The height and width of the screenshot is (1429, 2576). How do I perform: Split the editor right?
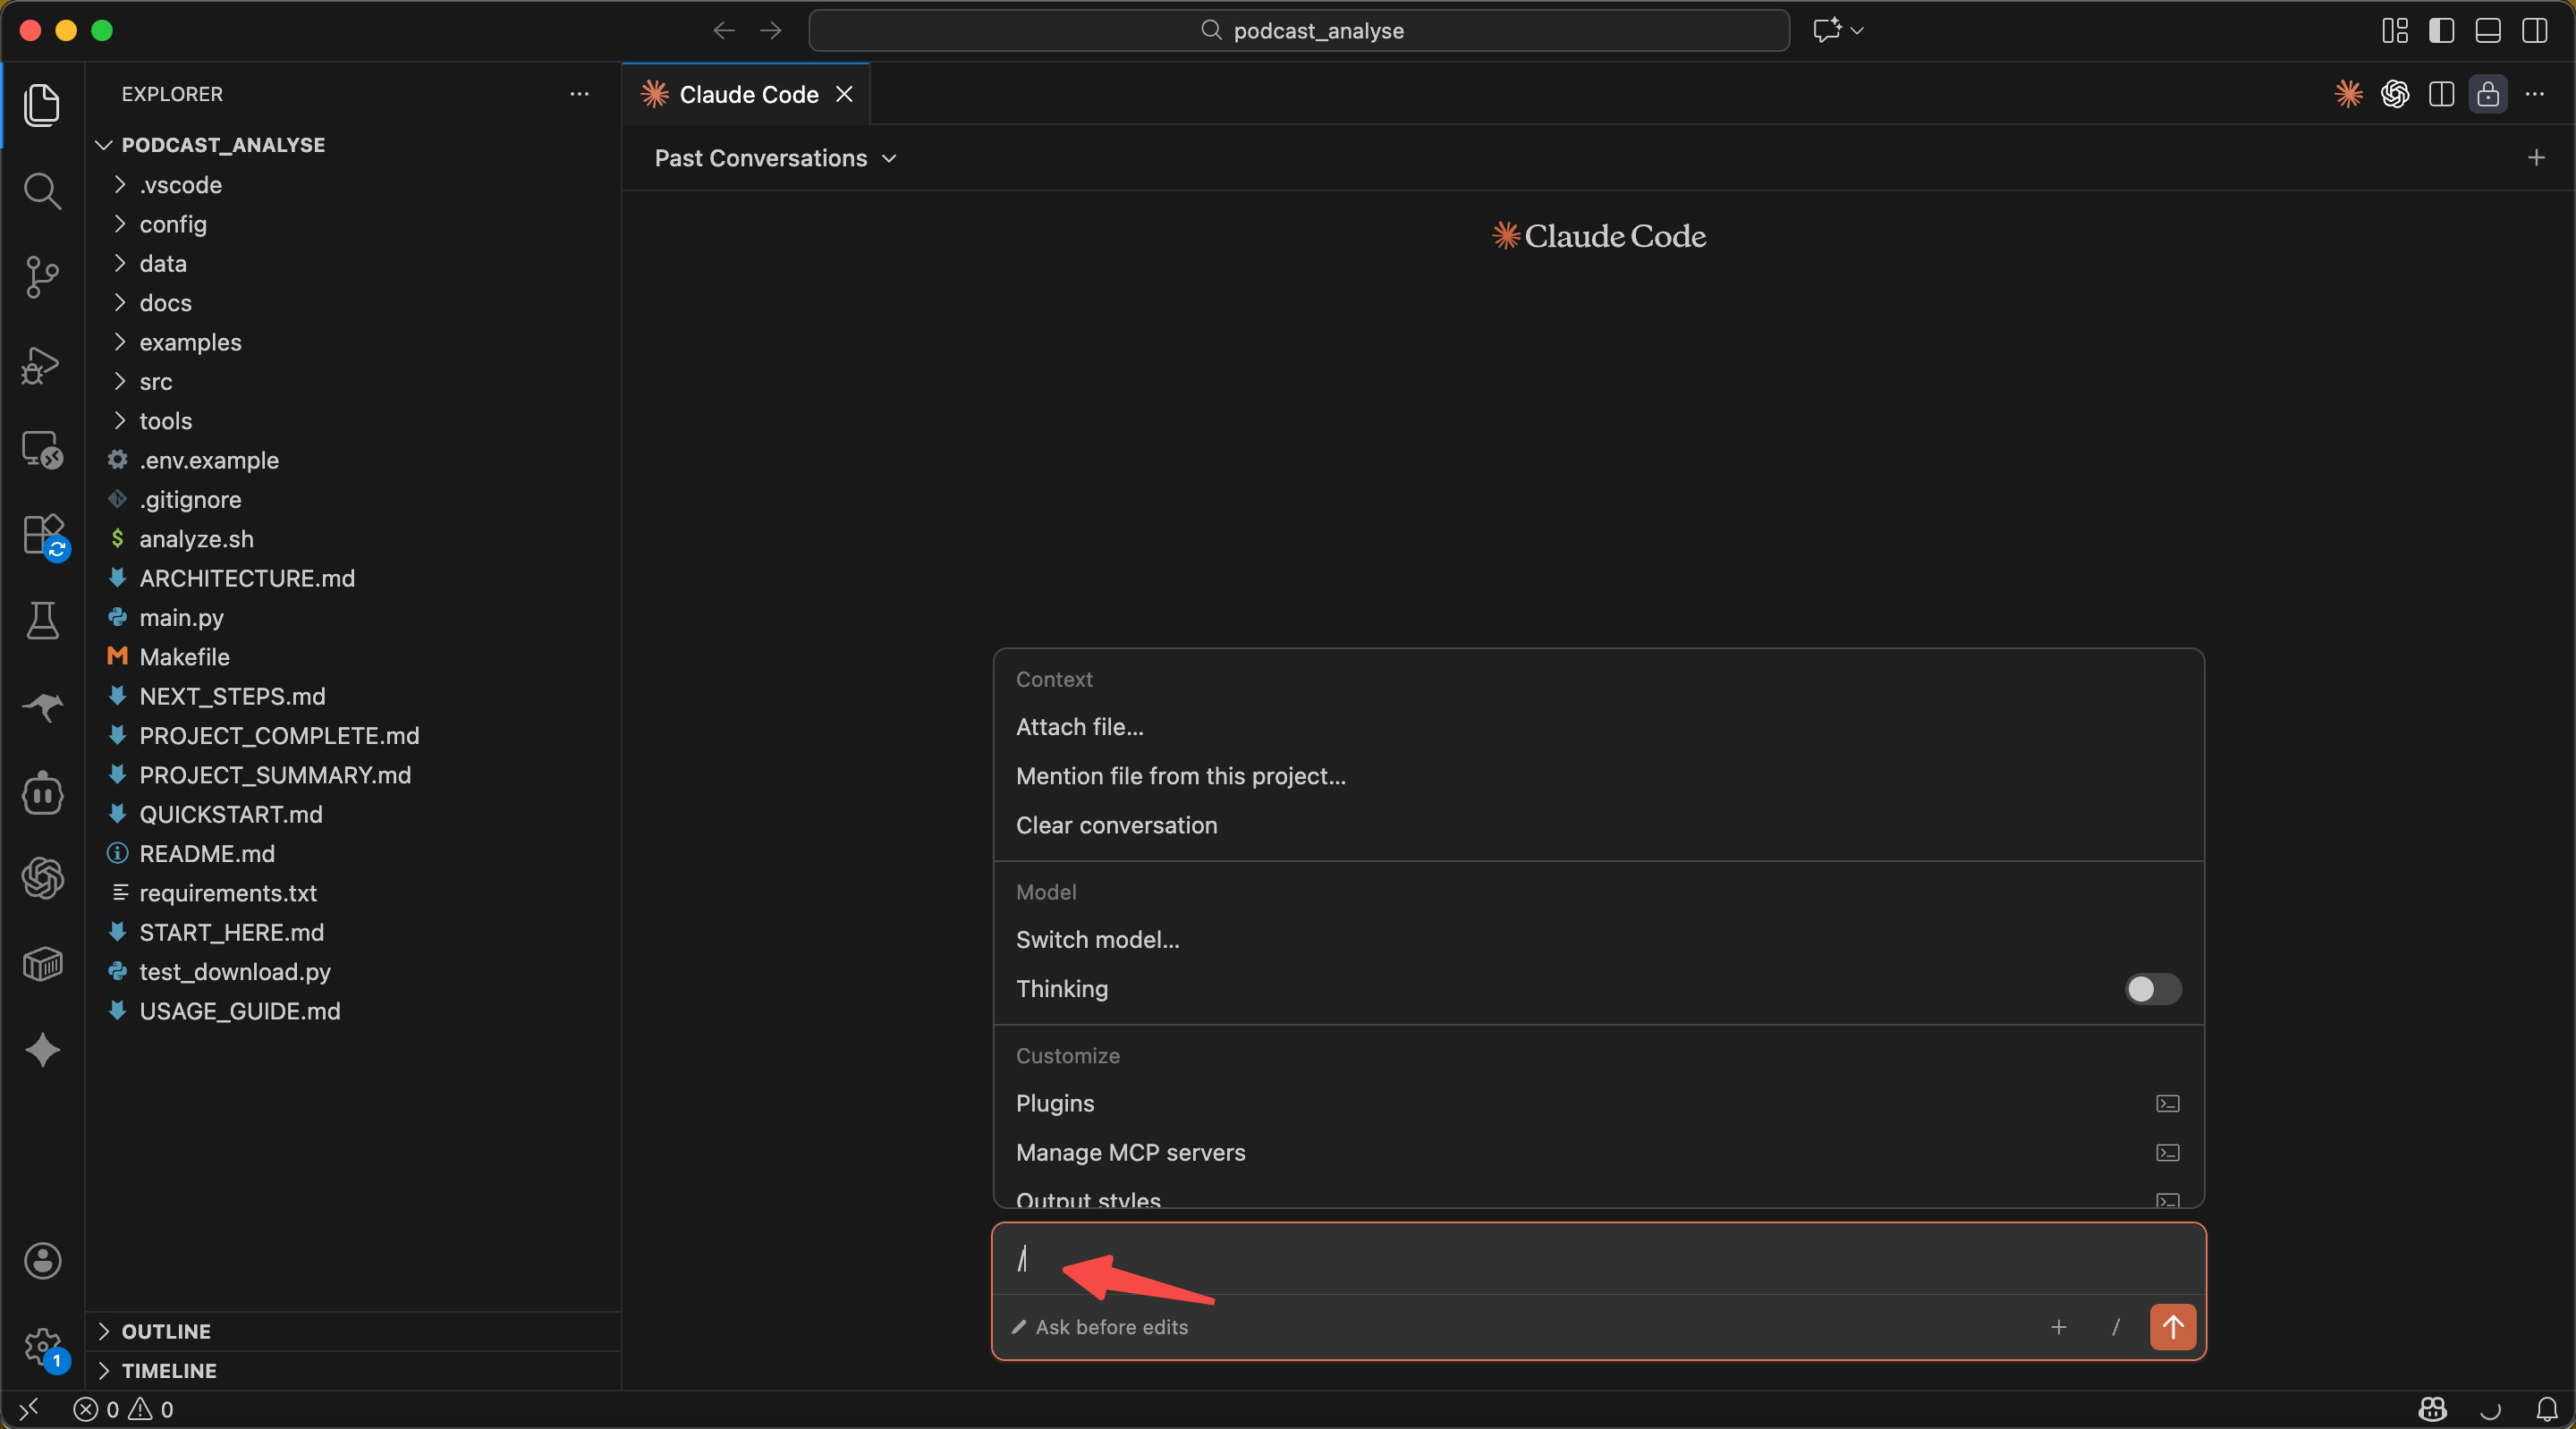pos(2441,94)
